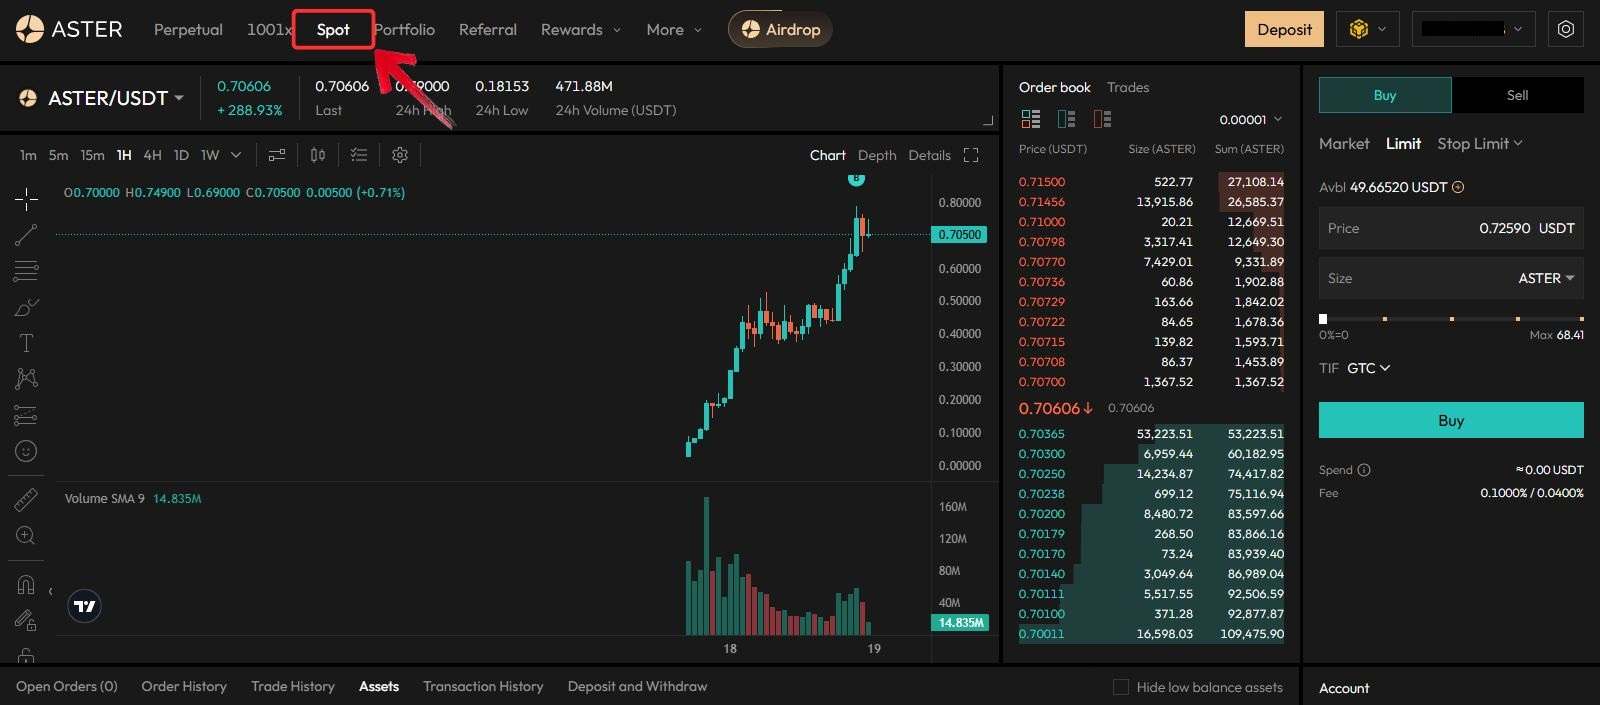
Task: Change Size unit ASTER dropdown
Action: pyautogui.click(x=1546, y=278)
